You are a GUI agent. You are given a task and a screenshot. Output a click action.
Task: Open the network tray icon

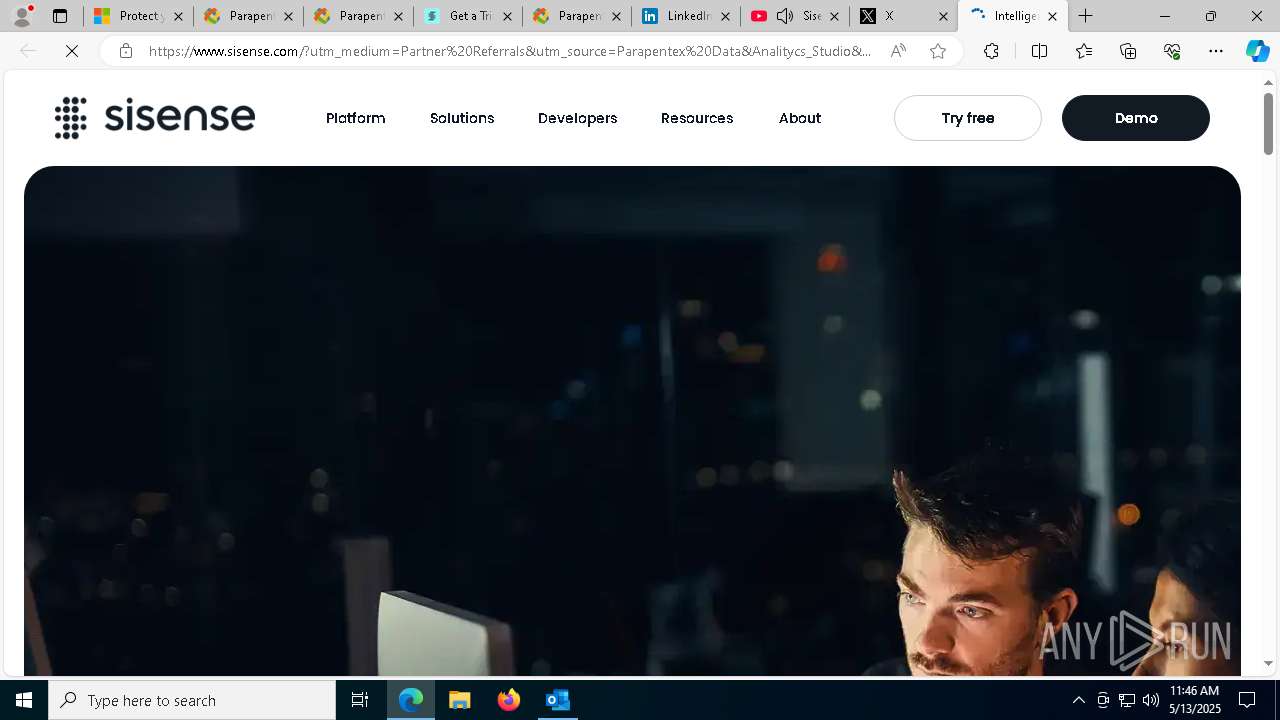(x=1127, y=700)
